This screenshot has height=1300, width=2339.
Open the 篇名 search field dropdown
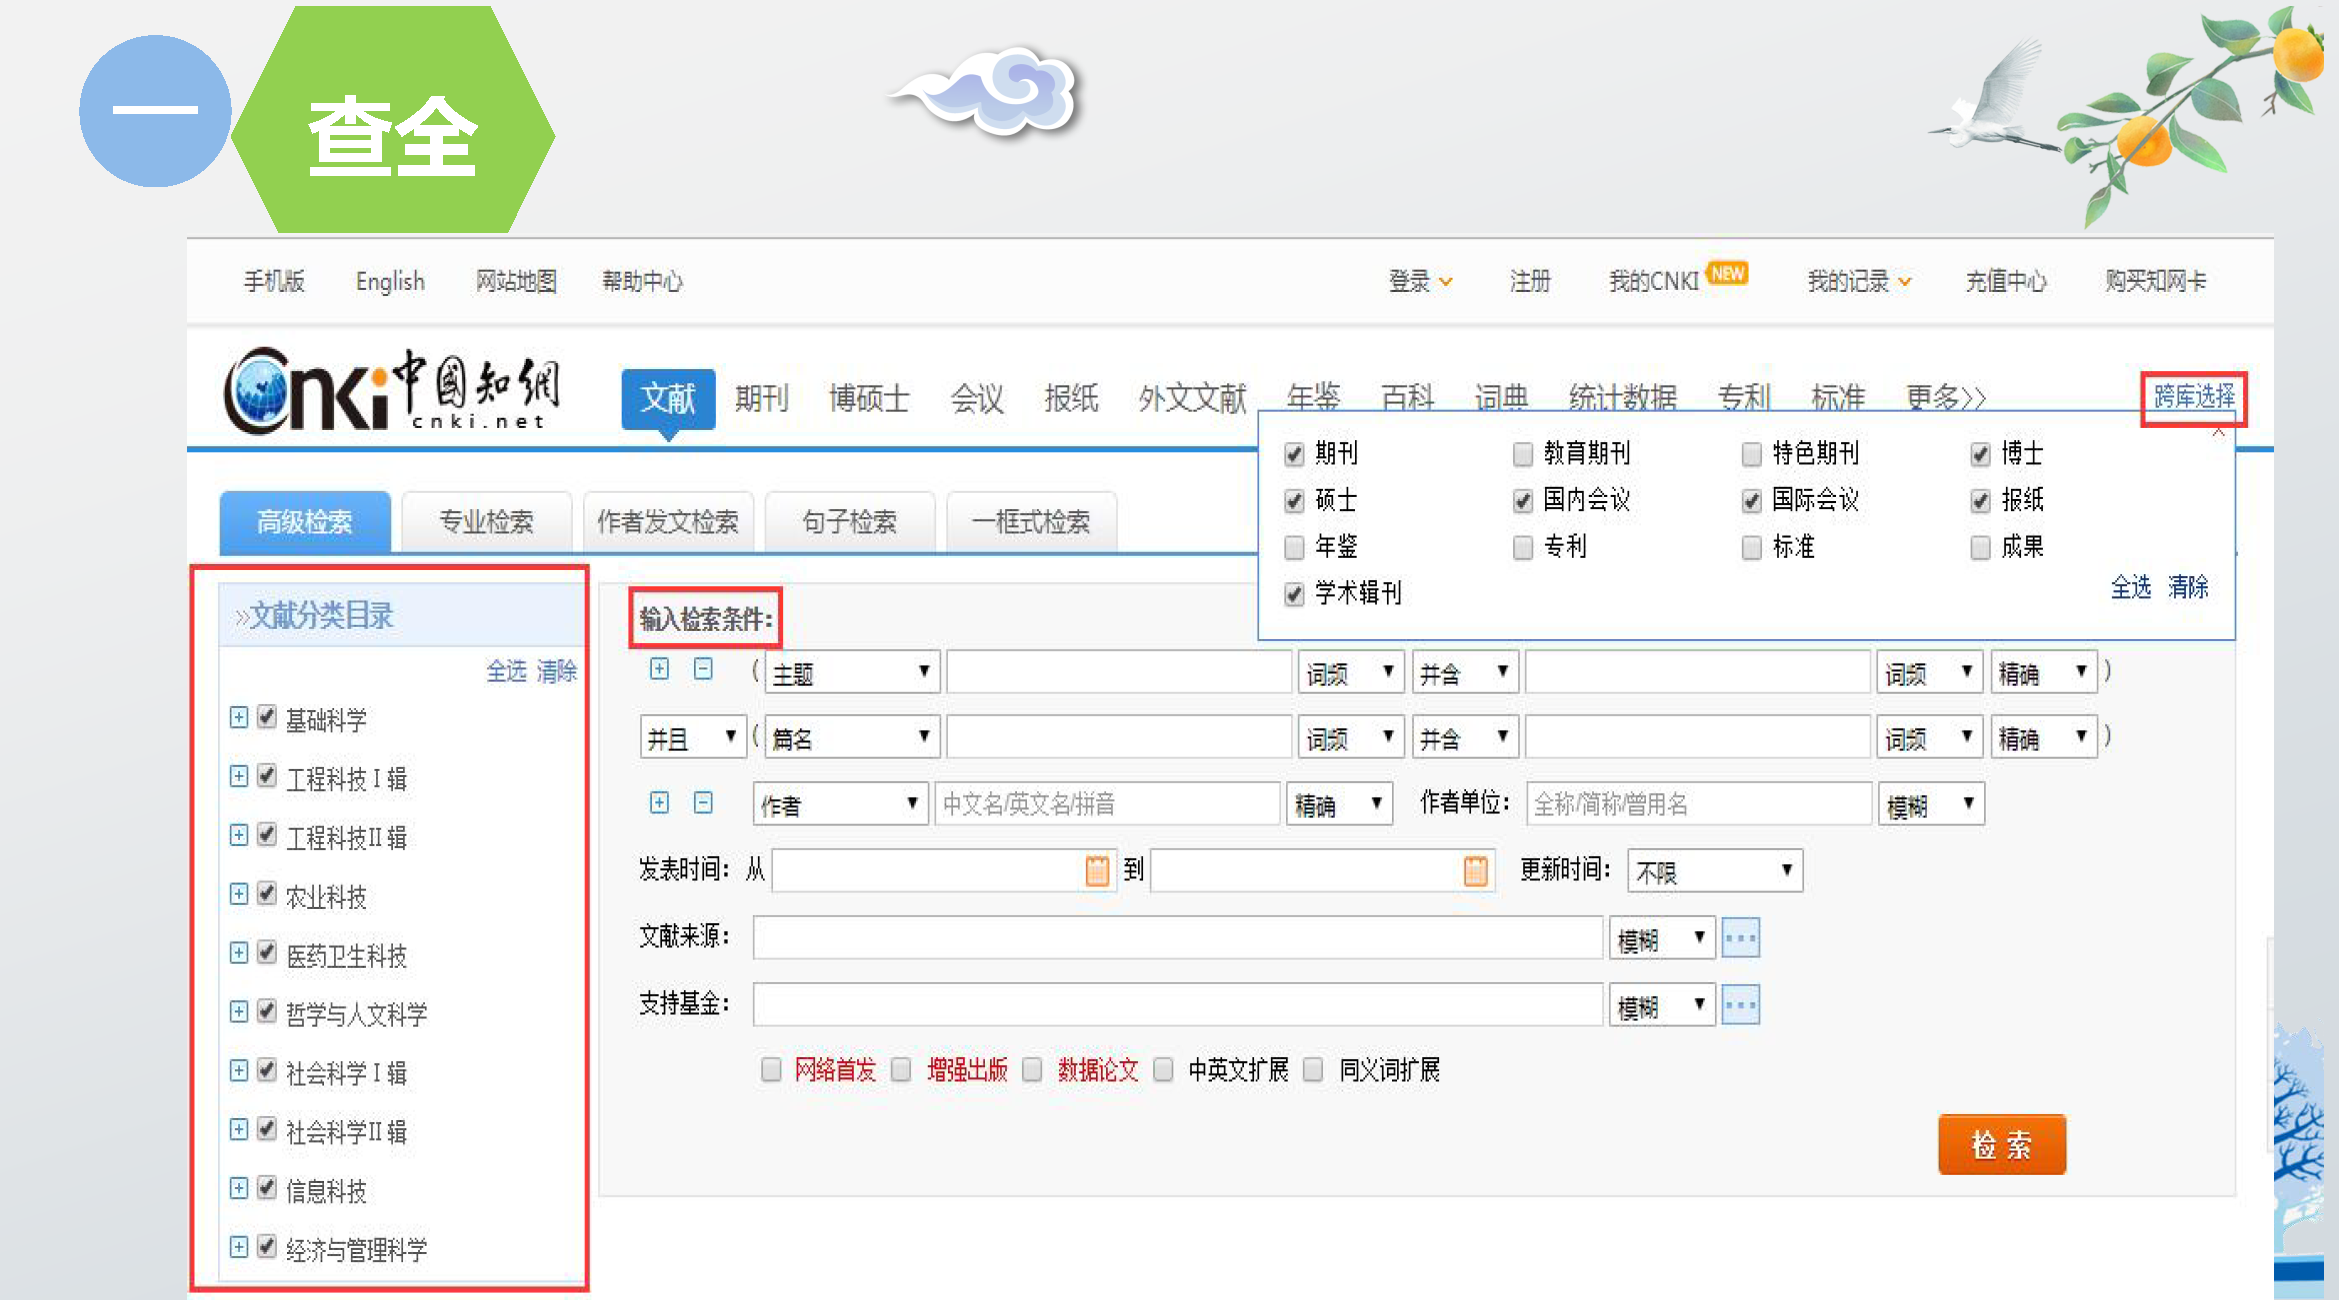pos(852,738)
